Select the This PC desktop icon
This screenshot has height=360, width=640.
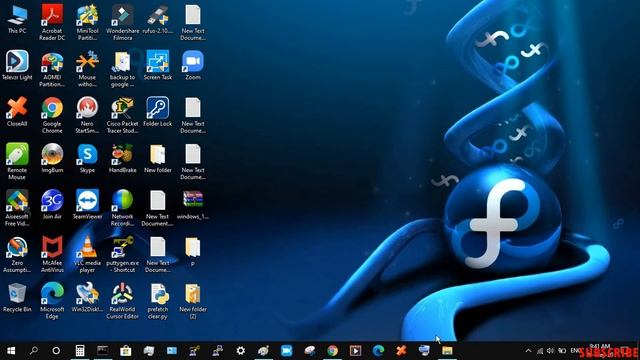[x=17, y=20]
